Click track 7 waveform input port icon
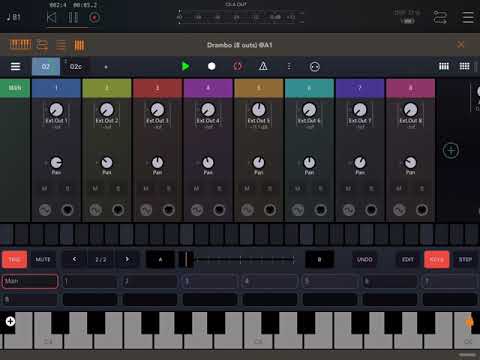The image size is (480, 360). coord(349,210)
